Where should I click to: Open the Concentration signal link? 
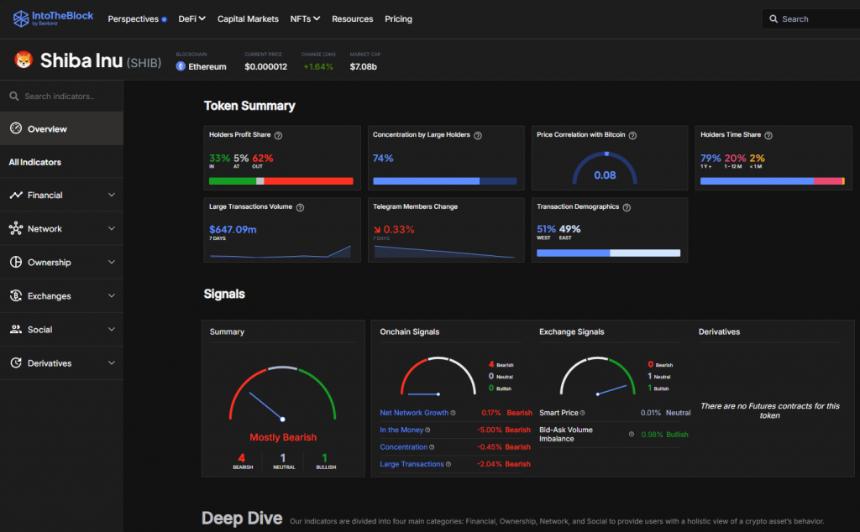(404, 447)
